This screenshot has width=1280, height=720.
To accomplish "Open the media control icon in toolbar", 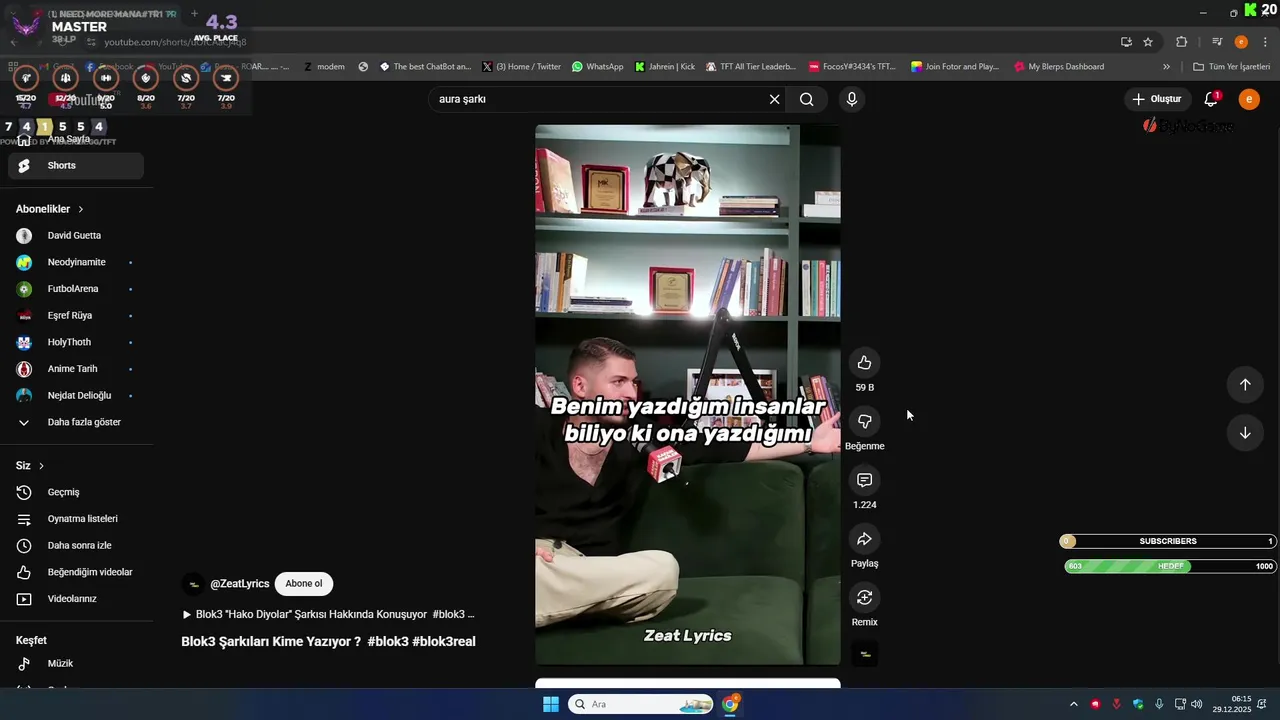I will pos(1217,42).
